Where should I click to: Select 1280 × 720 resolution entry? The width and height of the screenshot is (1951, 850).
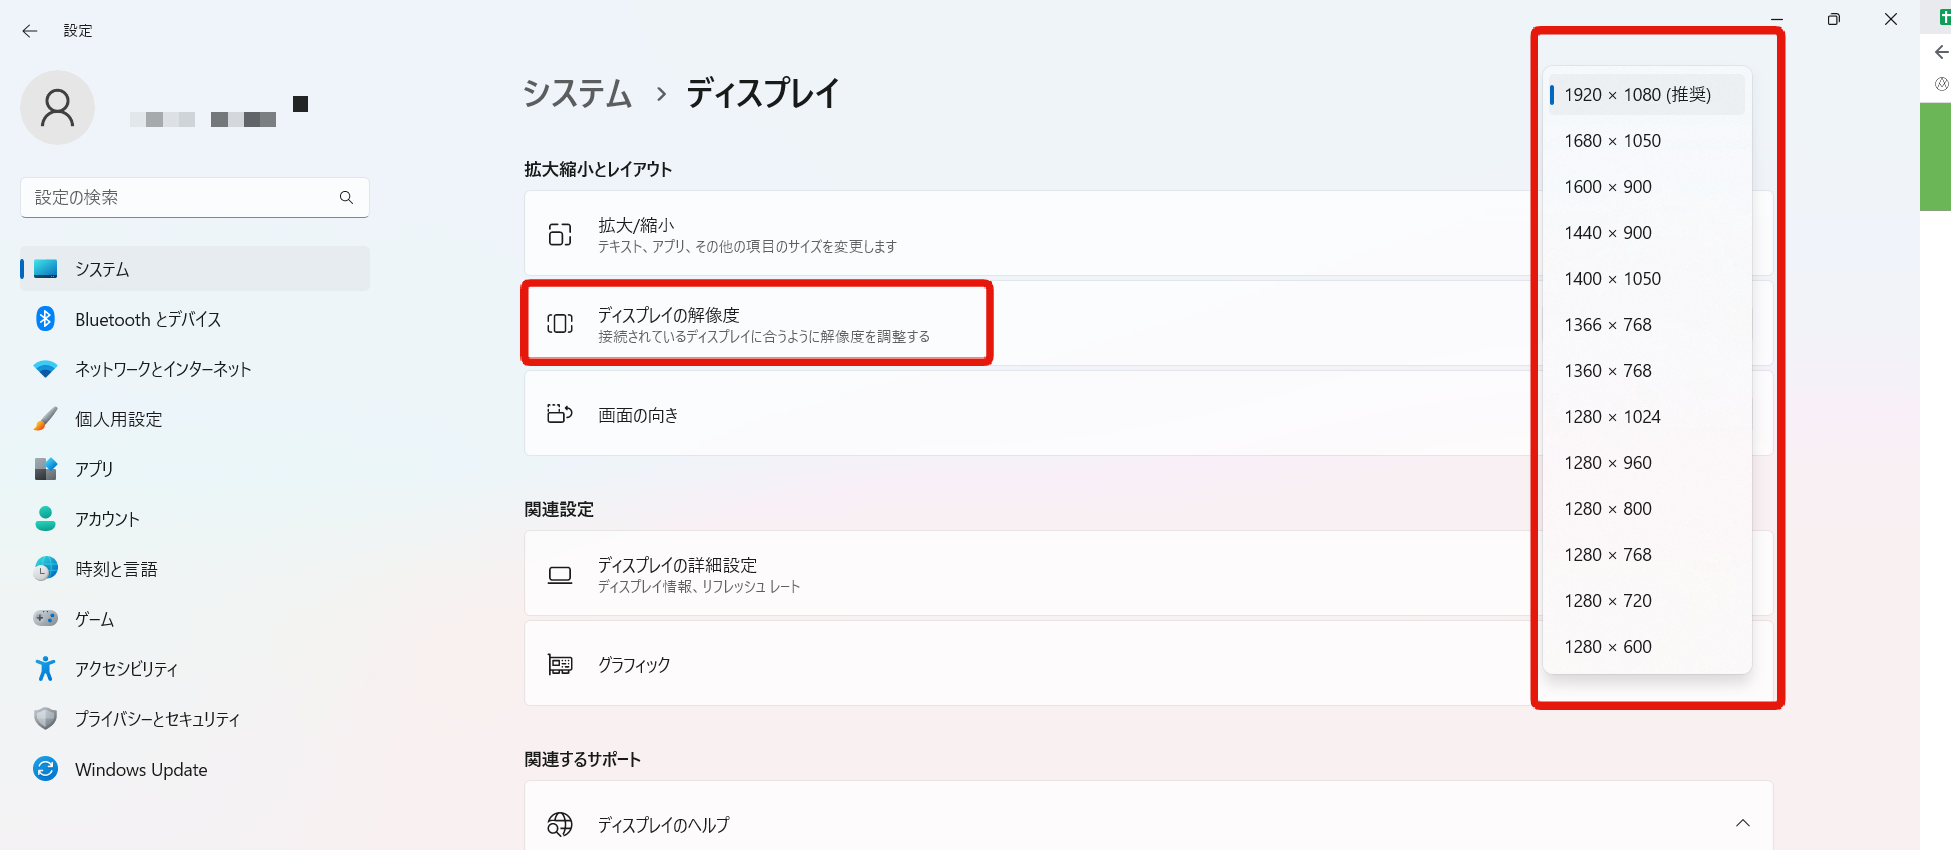[1647, 601]
